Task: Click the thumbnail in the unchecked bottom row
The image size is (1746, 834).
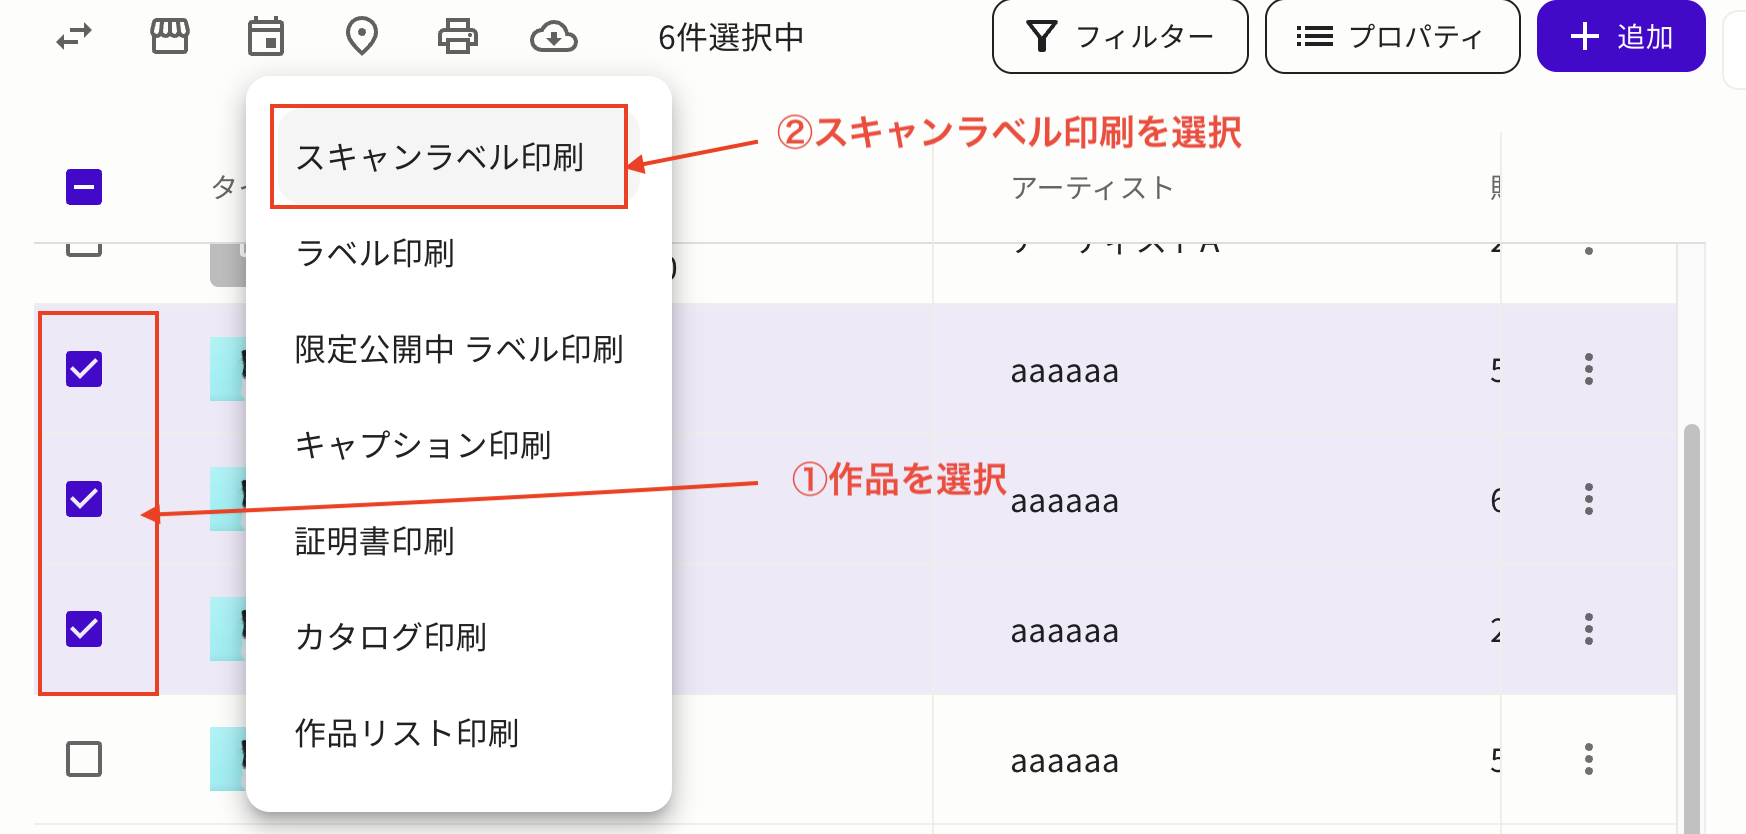Action: click(x=228, y=759)
